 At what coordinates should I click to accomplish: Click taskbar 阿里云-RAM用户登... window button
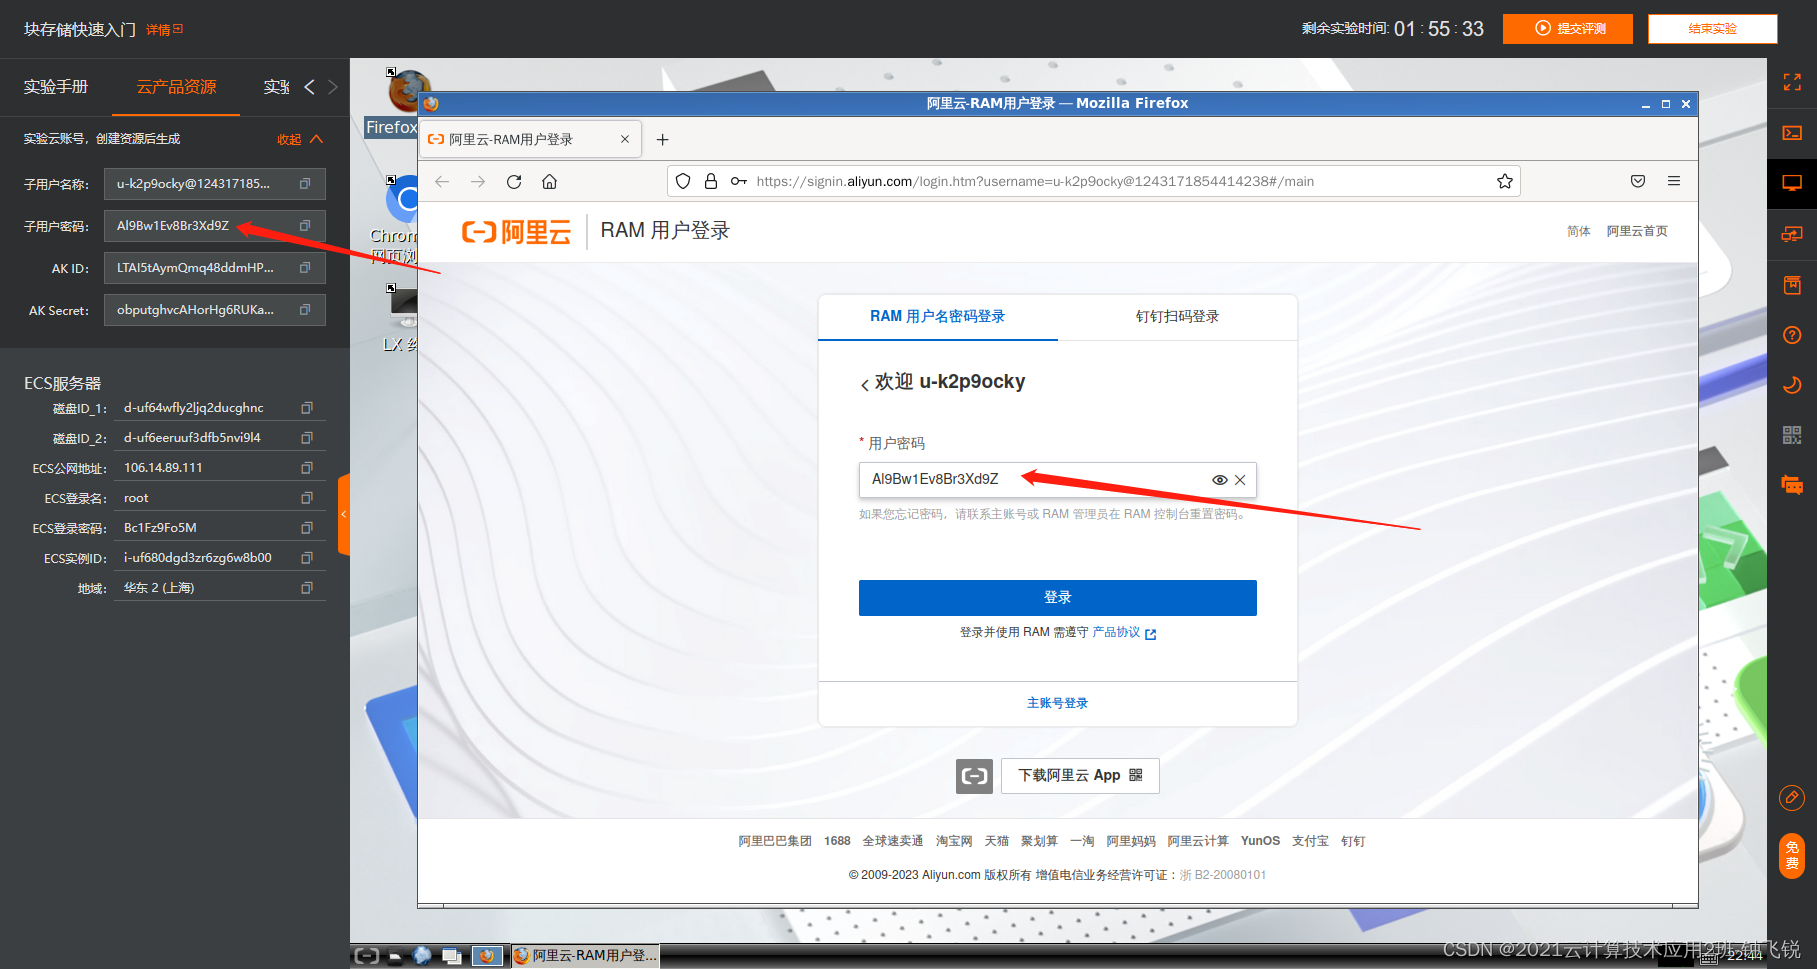tap(586, 956)
